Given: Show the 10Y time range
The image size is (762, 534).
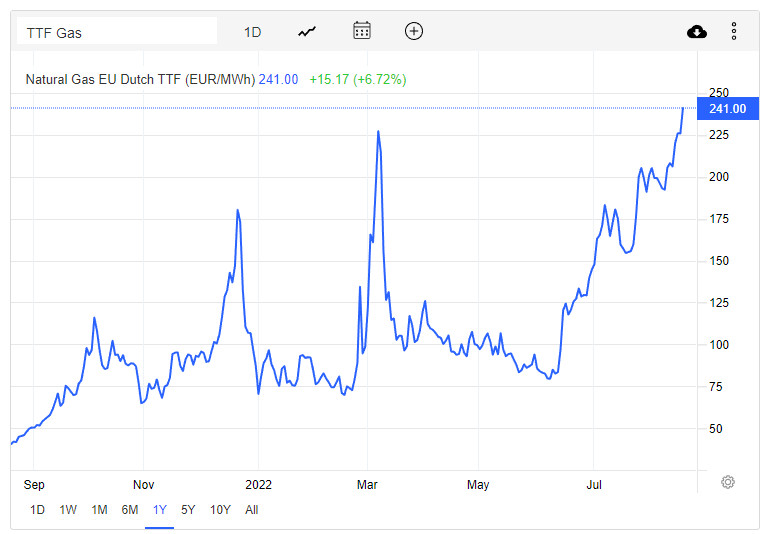Looking at the screenshot, I should coord(220,510).
